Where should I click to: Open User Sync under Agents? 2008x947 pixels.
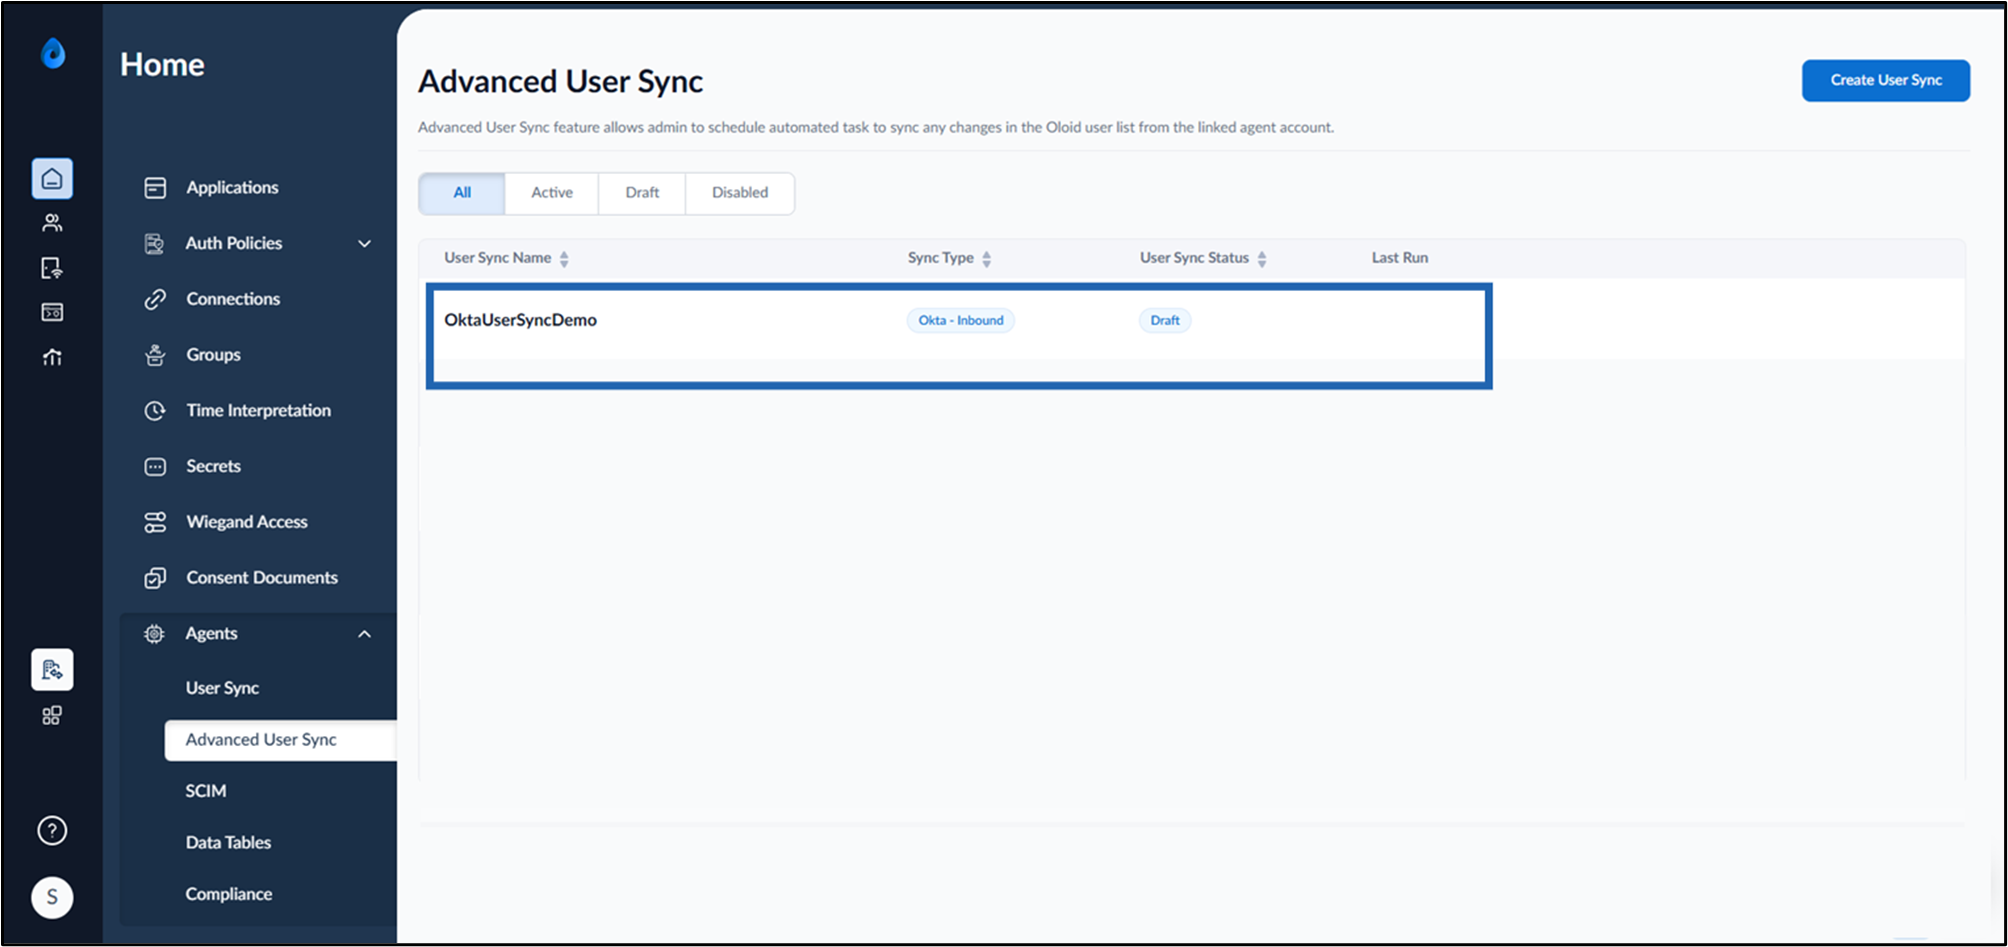click(222, 688)
